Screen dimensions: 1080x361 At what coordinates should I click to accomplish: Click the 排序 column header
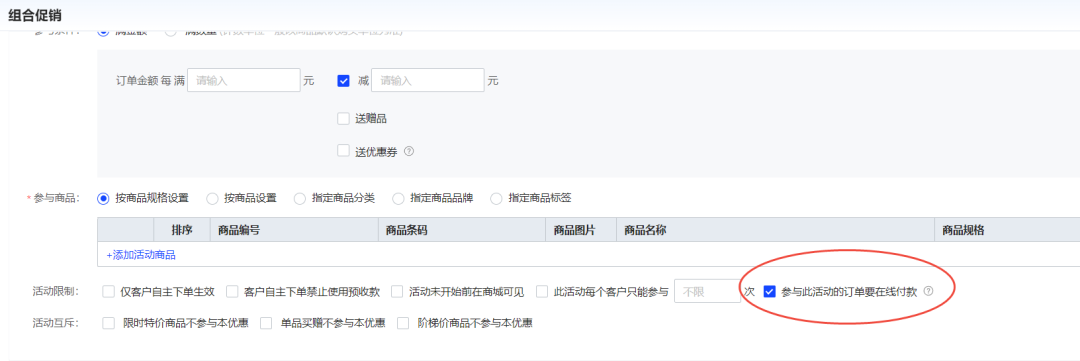[x=182, y=230]
